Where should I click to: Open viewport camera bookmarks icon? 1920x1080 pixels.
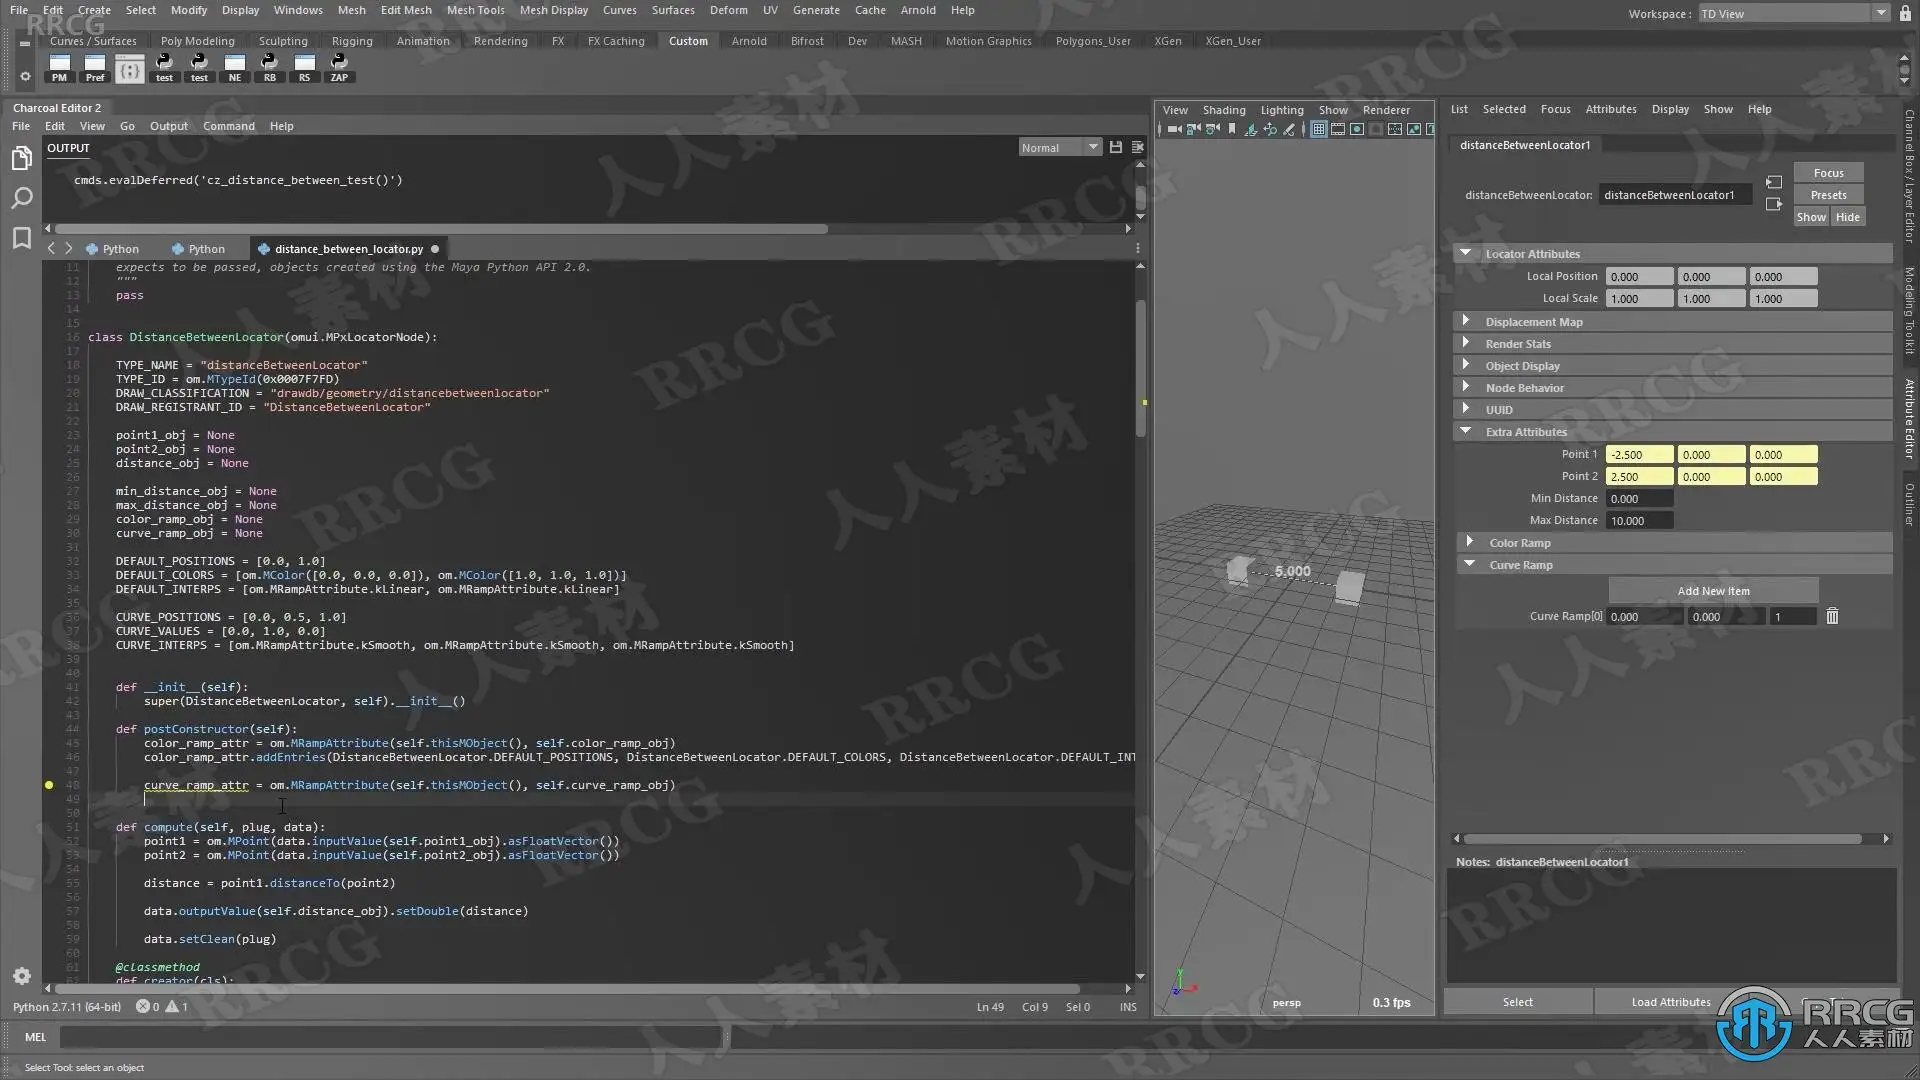point(1232,129)
